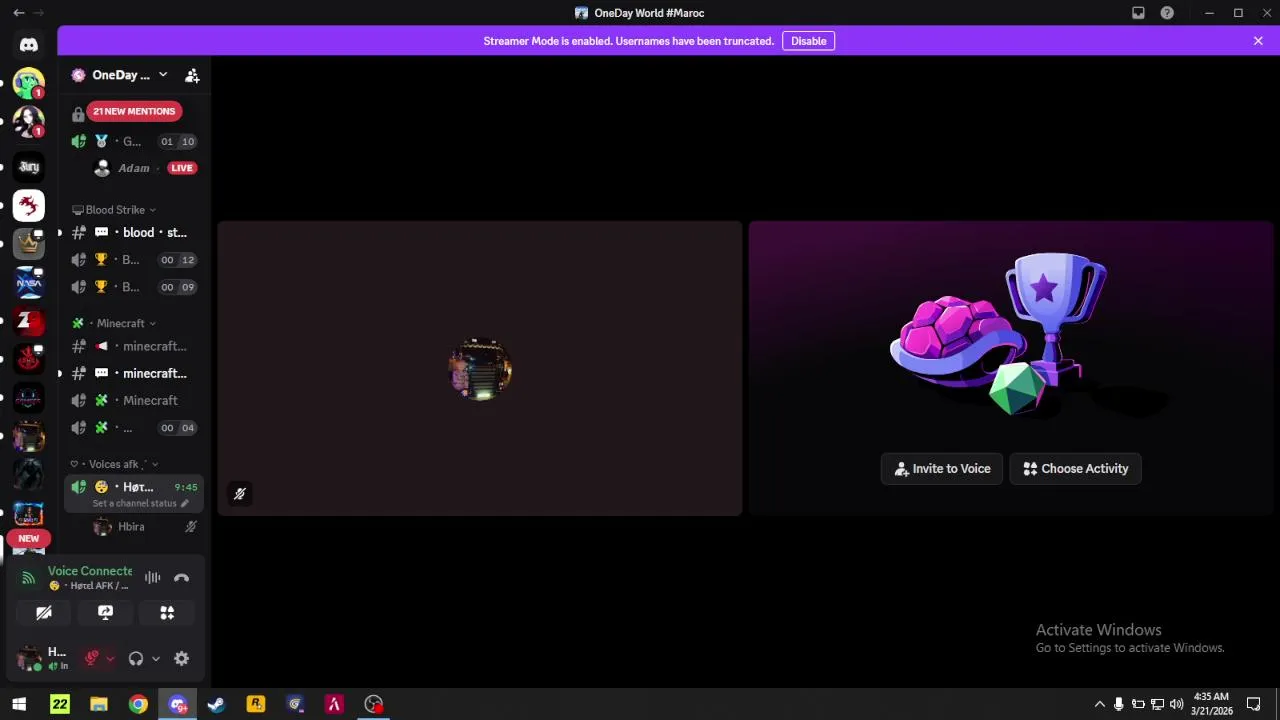Open the Bury server icon
Viewport: 1280px width, 720px height.
pos(29,167)
